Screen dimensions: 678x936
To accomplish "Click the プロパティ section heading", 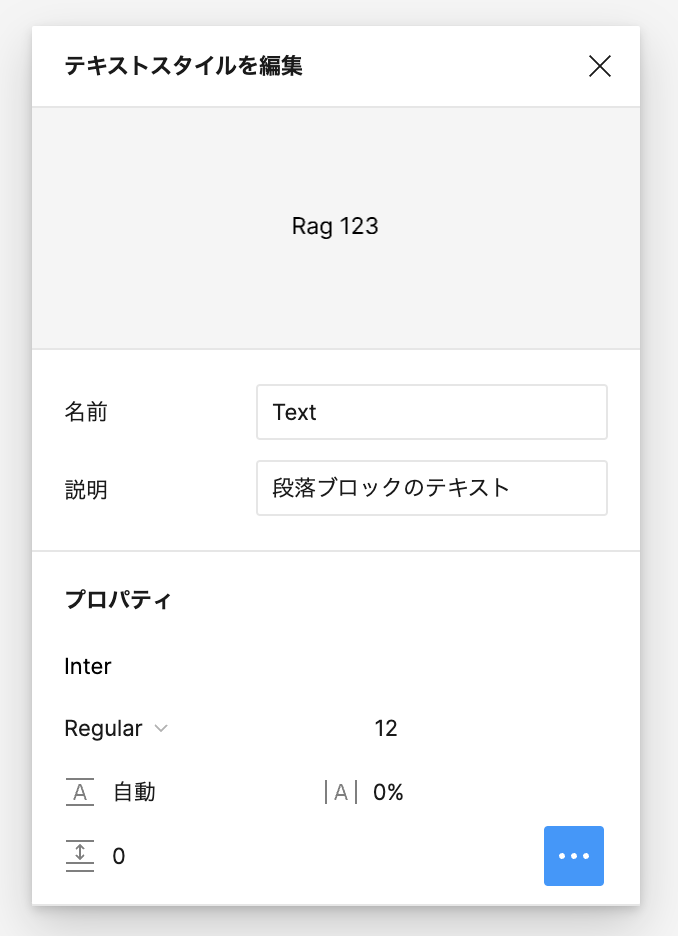I will pyautogui.click(x=118, y=600).
